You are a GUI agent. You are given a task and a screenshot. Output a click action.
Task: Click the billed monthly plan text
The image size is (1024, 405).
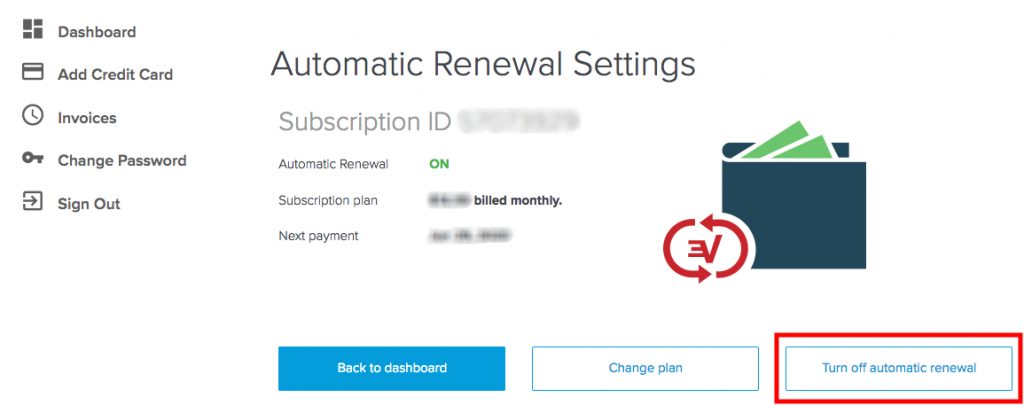[x=517, y=200]
